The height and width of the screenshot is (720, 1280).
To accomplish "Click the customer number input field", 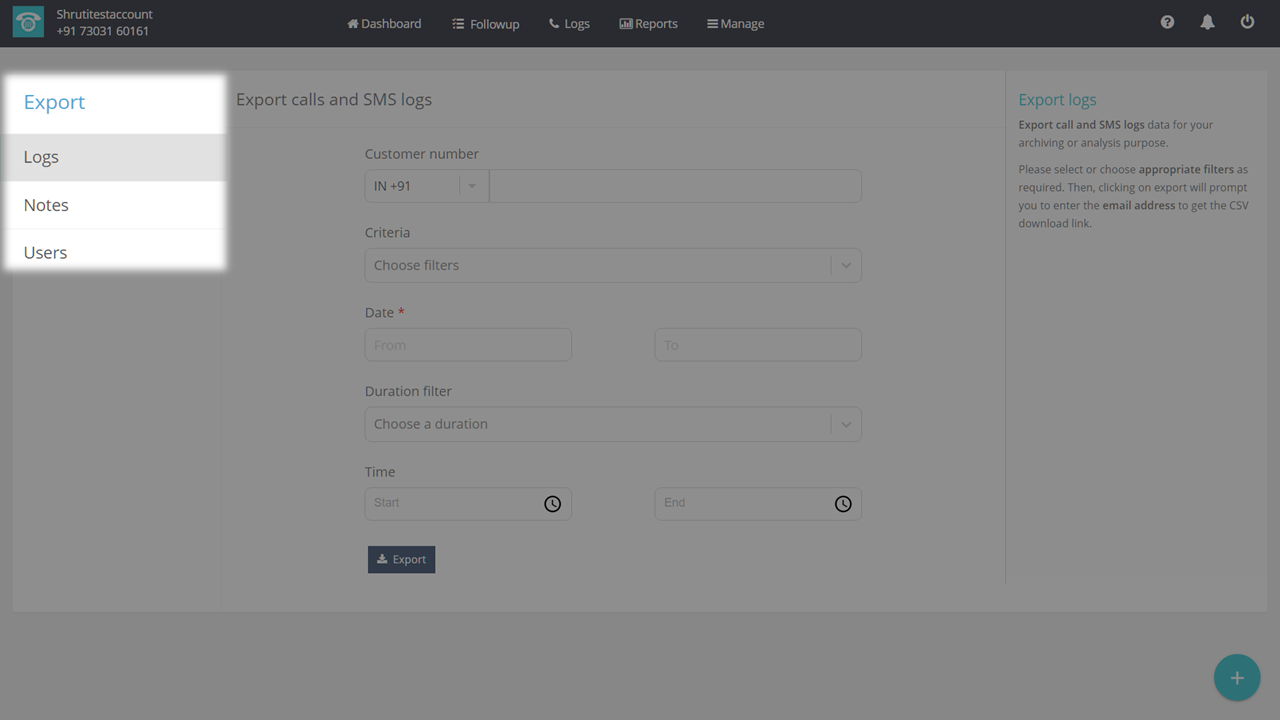I will 675,186.
